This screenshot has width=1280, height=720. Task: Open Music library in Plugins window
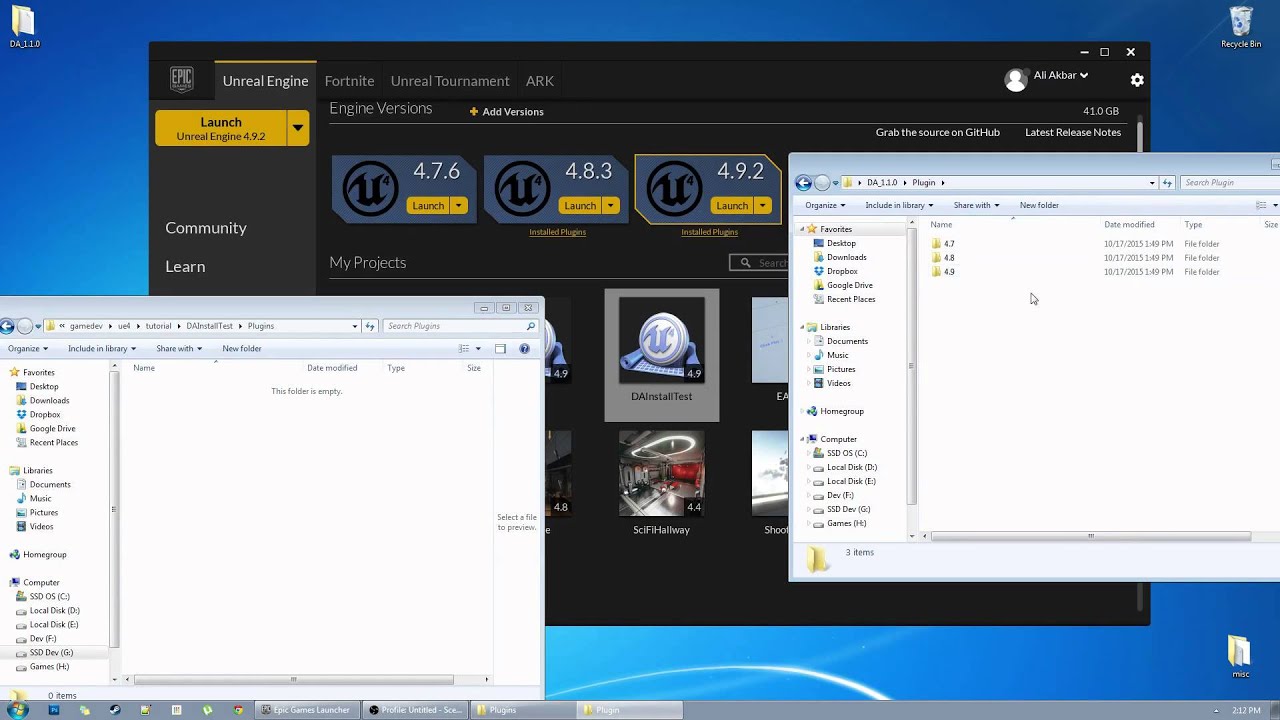point(34,498)
